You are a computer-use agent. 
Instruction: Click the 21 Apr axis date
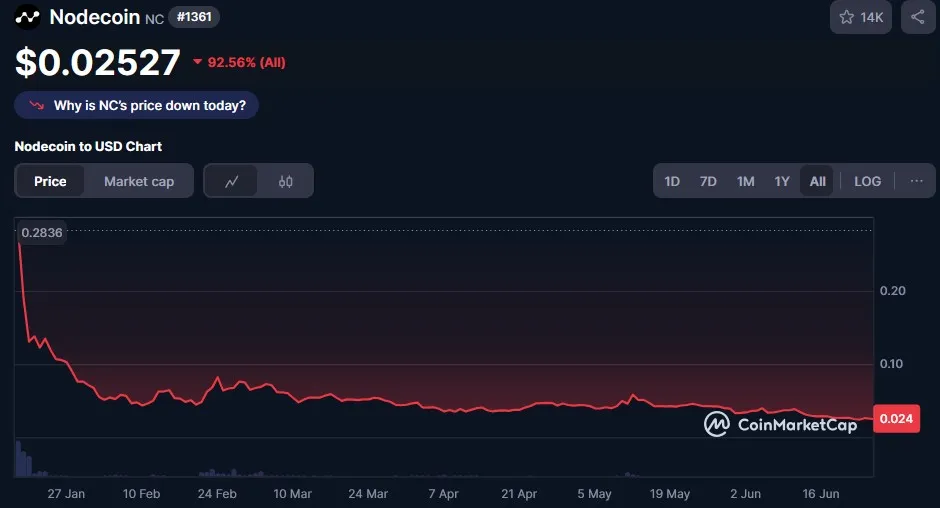click(519, 494)
